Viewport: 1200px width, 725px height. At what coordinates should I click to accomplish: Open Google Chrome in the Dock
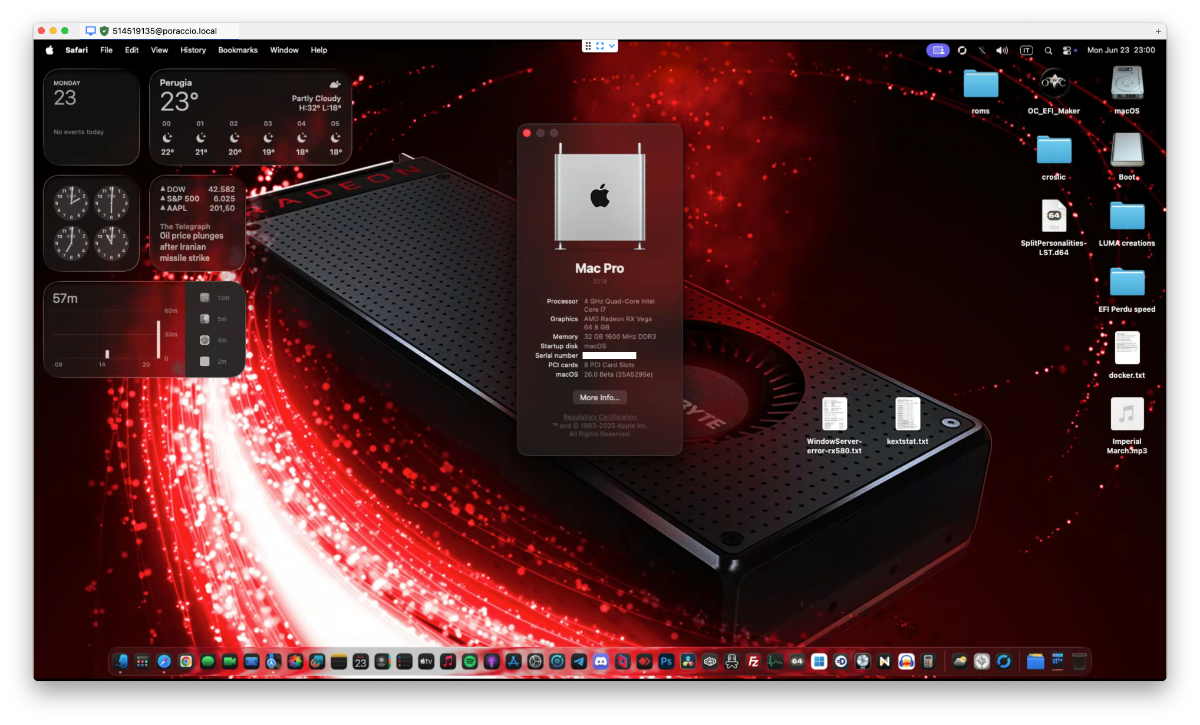point(186,661)
